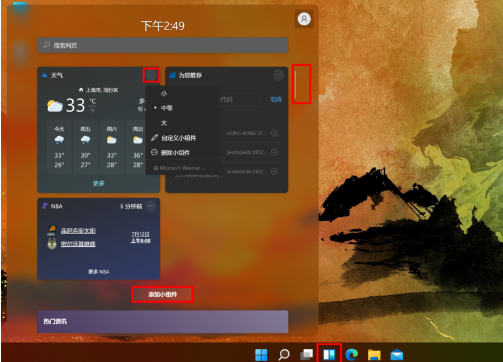This screenshot has width=503, height=362.
Task: Click the 7月12日 上午8:00 game time
Action: click(141, 237)
